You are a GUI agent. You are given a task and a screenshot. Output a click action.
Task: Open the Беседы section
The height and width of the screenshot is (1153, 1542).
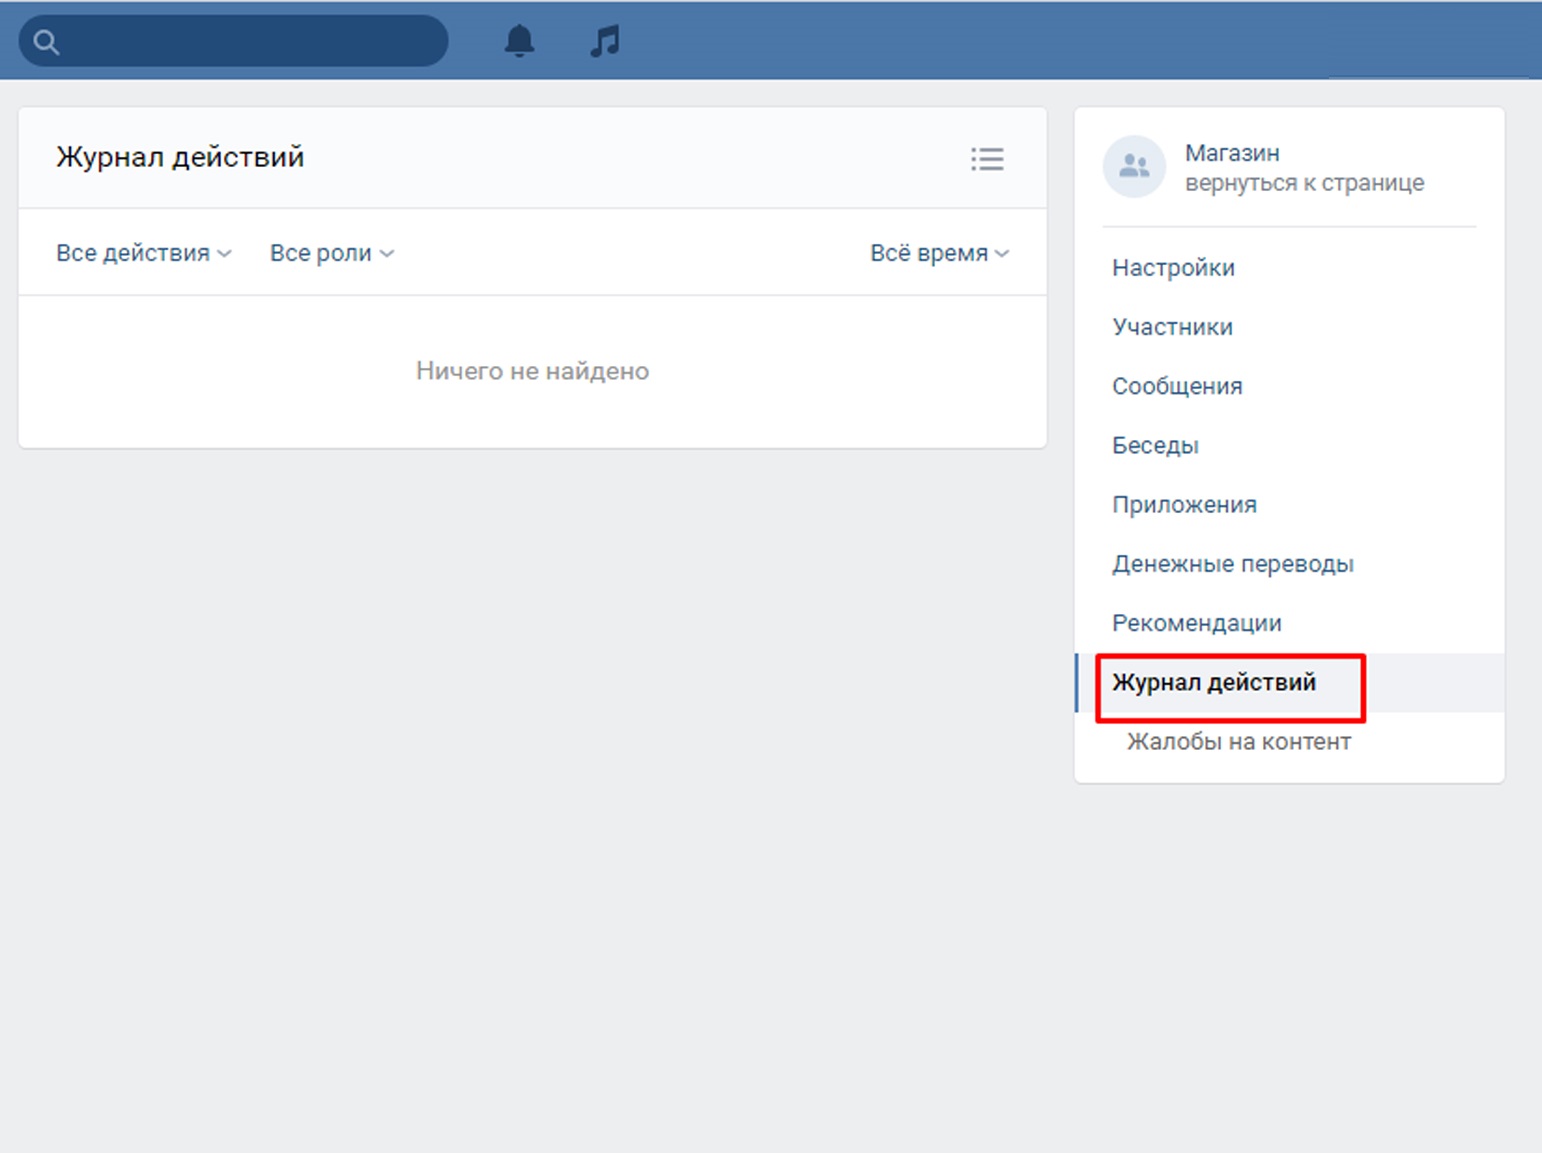pyautogui.click(x=1155, y=445)
